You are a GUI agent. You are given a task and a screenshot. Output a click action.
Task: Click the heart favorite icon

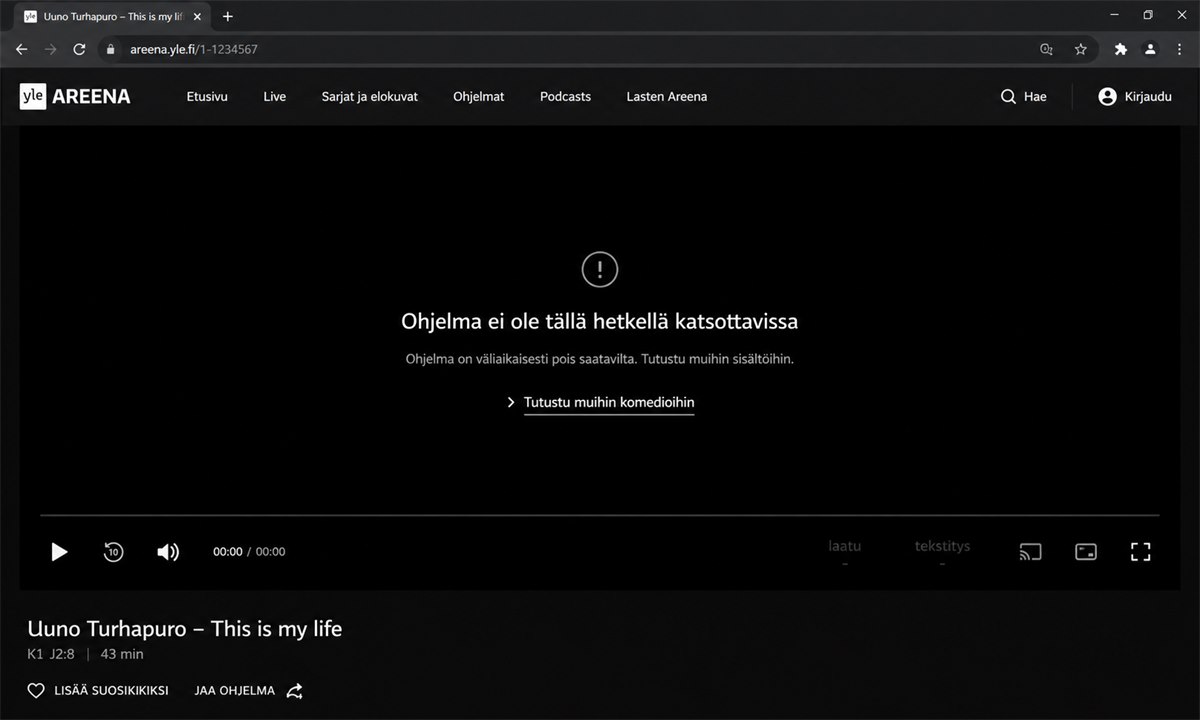36,691
